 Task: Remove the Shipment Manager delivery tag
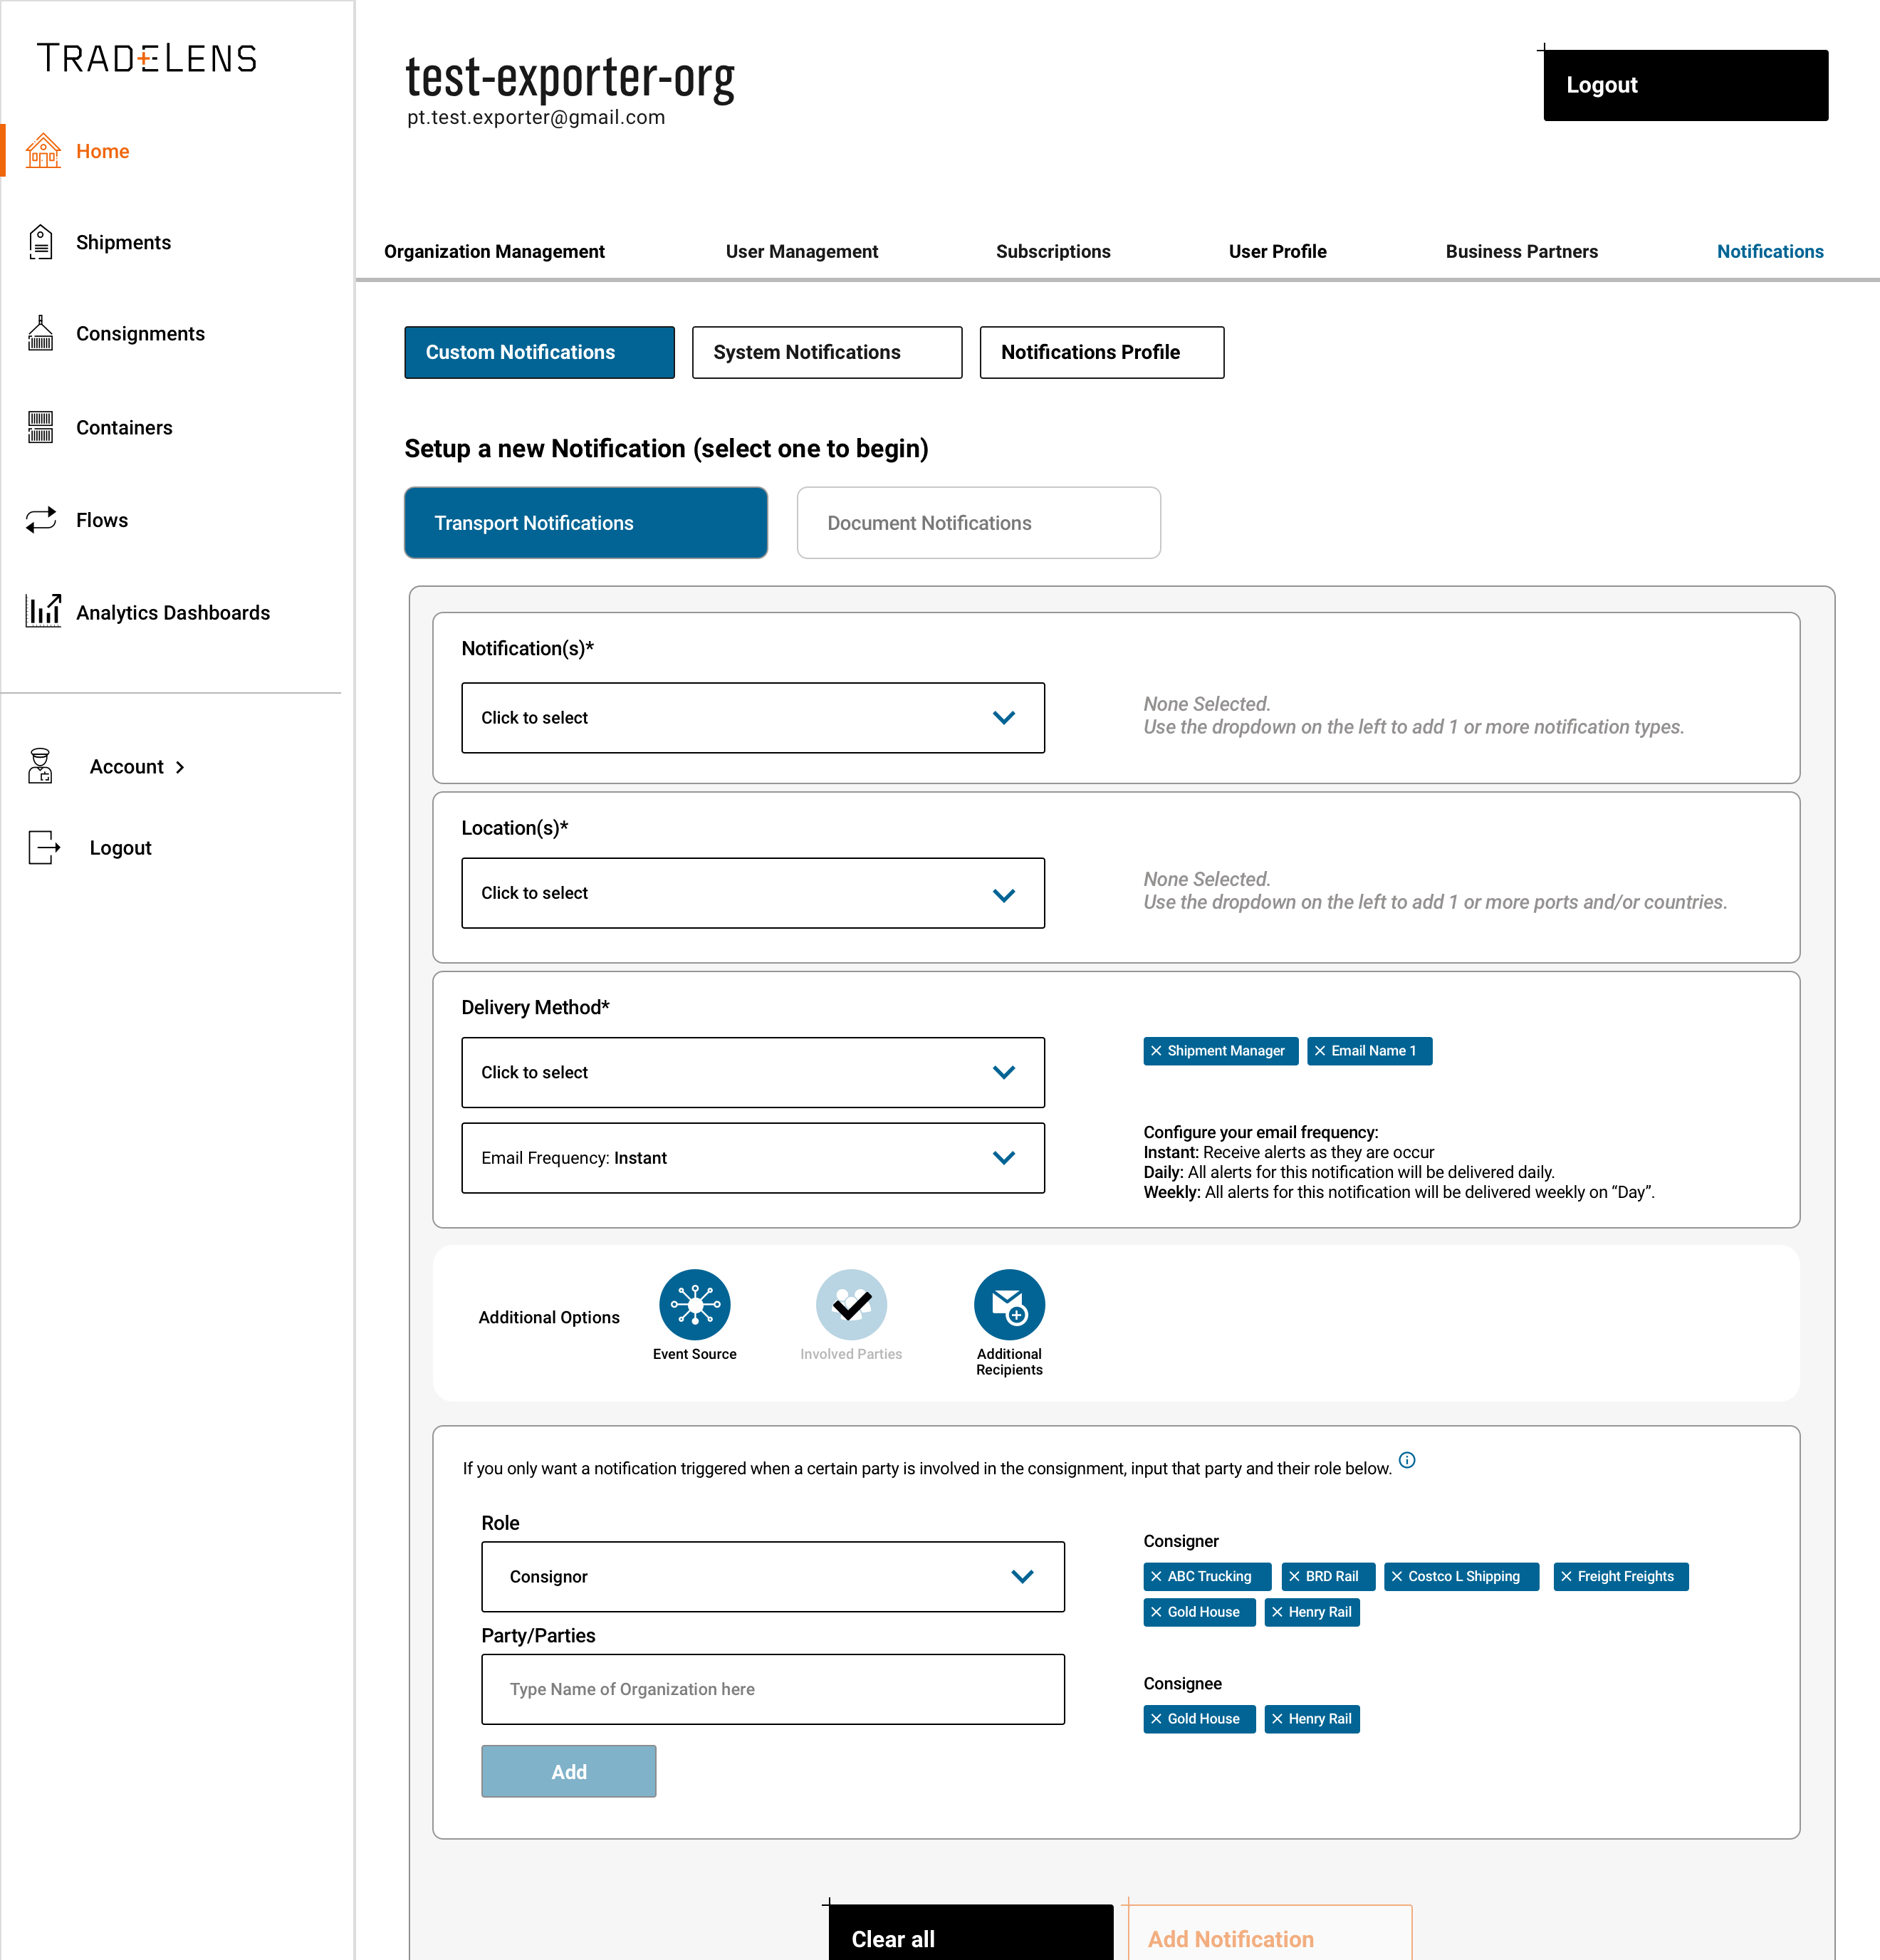point(1157,1051)
